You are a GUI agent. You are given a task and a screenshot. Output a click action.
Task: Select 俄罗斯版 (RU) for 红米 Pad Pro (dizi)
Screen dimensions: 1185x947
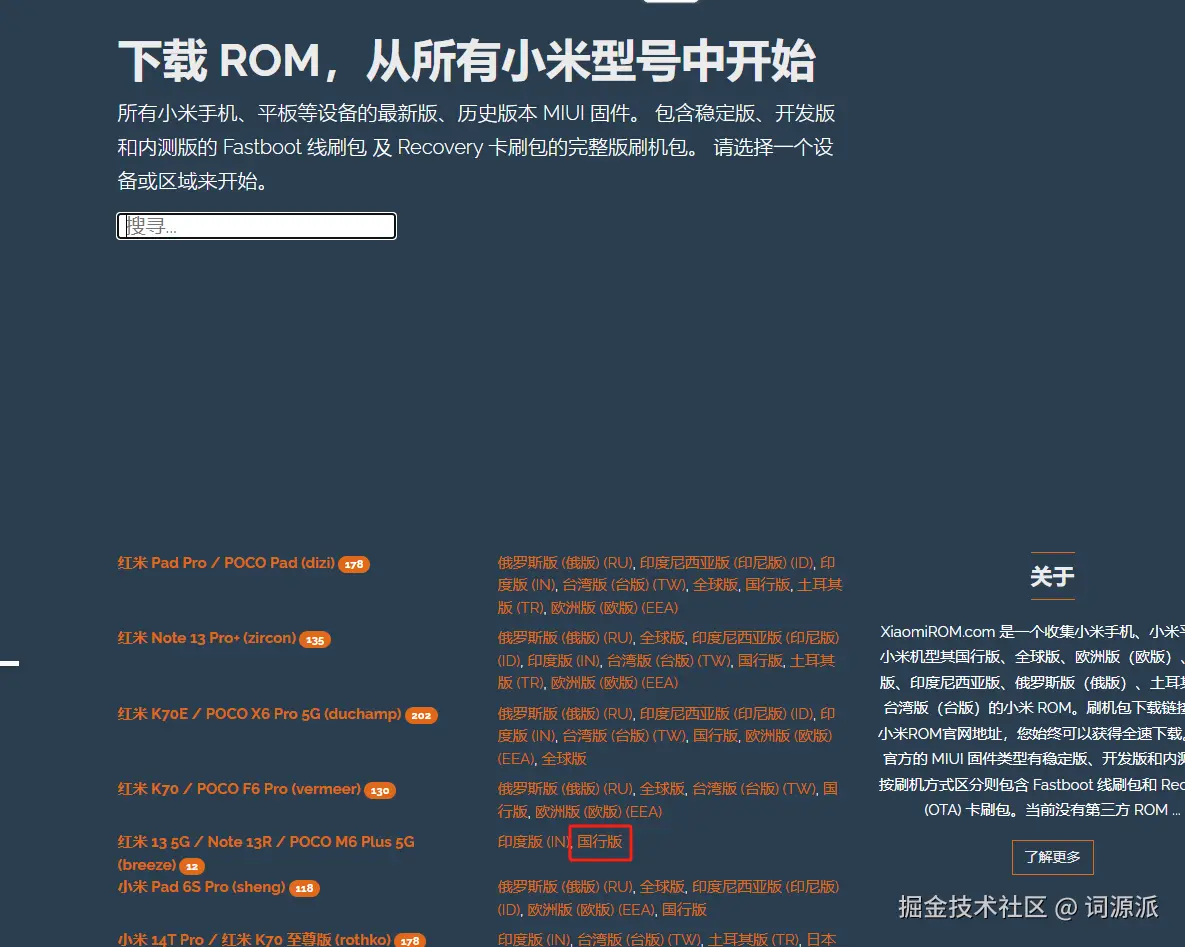(565, 563)
